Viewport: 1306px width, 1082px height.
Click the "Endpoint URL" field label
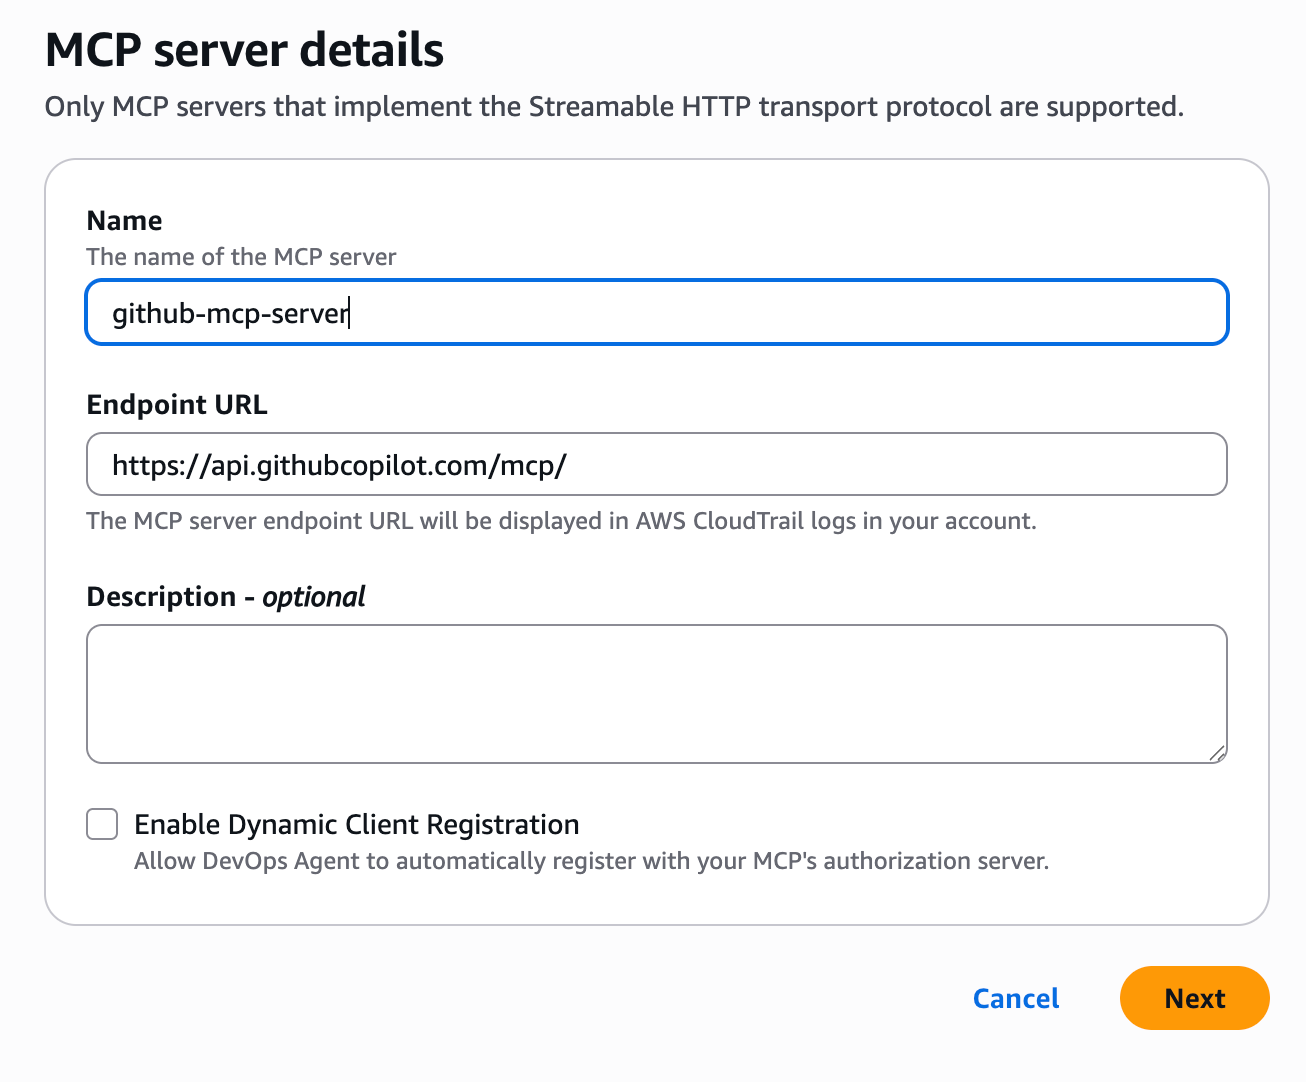click(177, 405)
